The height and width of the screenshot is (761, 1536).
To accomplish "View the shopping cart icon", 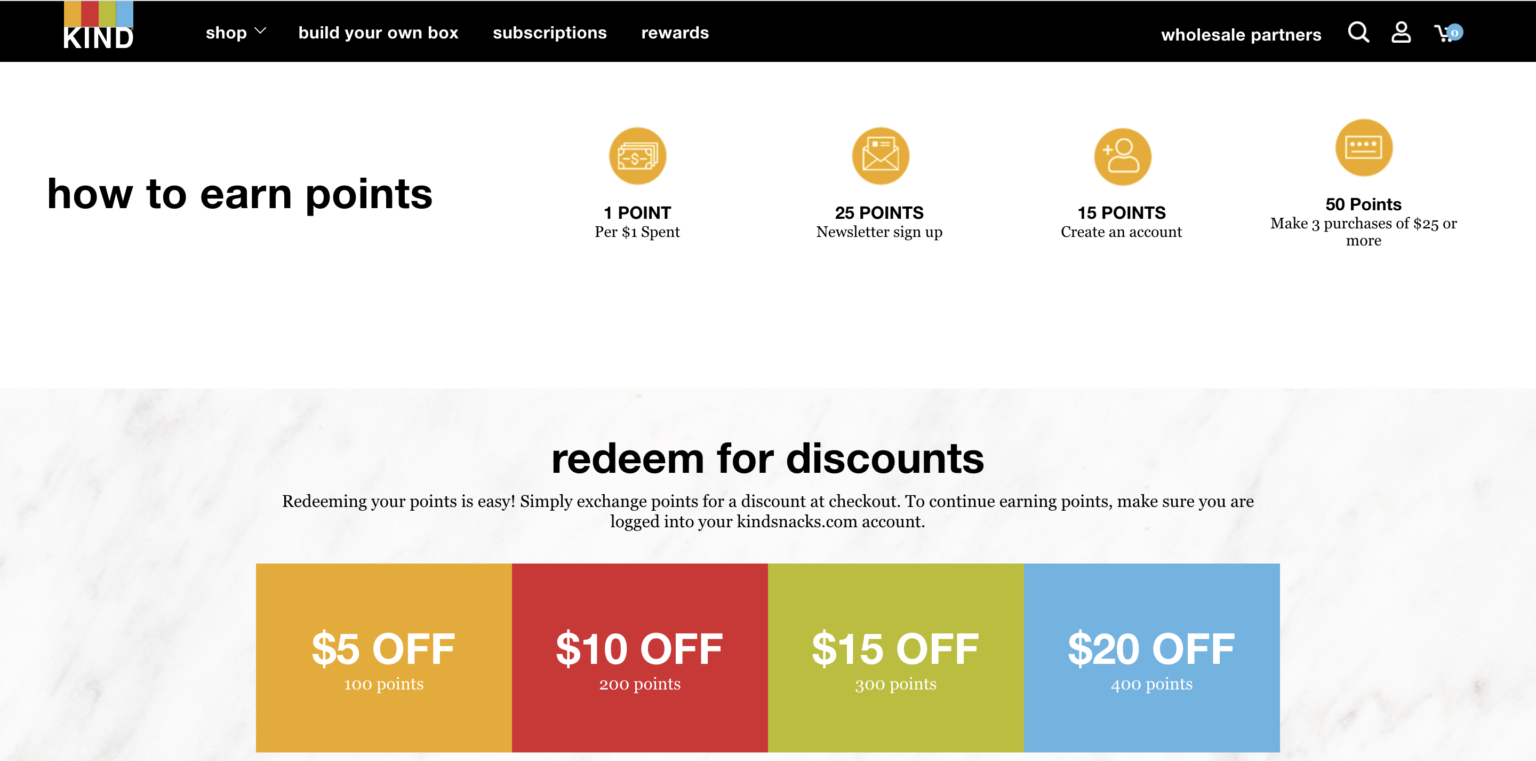I will coord(1443,34).
